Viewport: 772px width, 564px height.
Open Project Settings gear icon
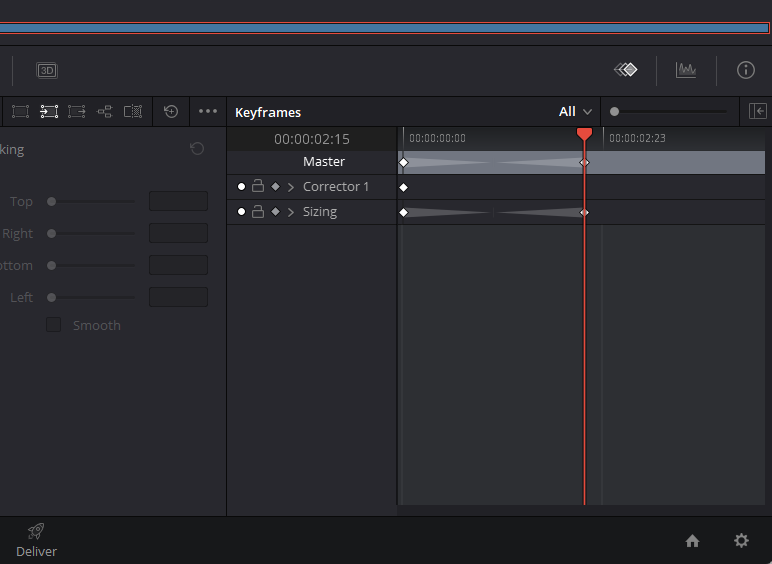(741, 540)
